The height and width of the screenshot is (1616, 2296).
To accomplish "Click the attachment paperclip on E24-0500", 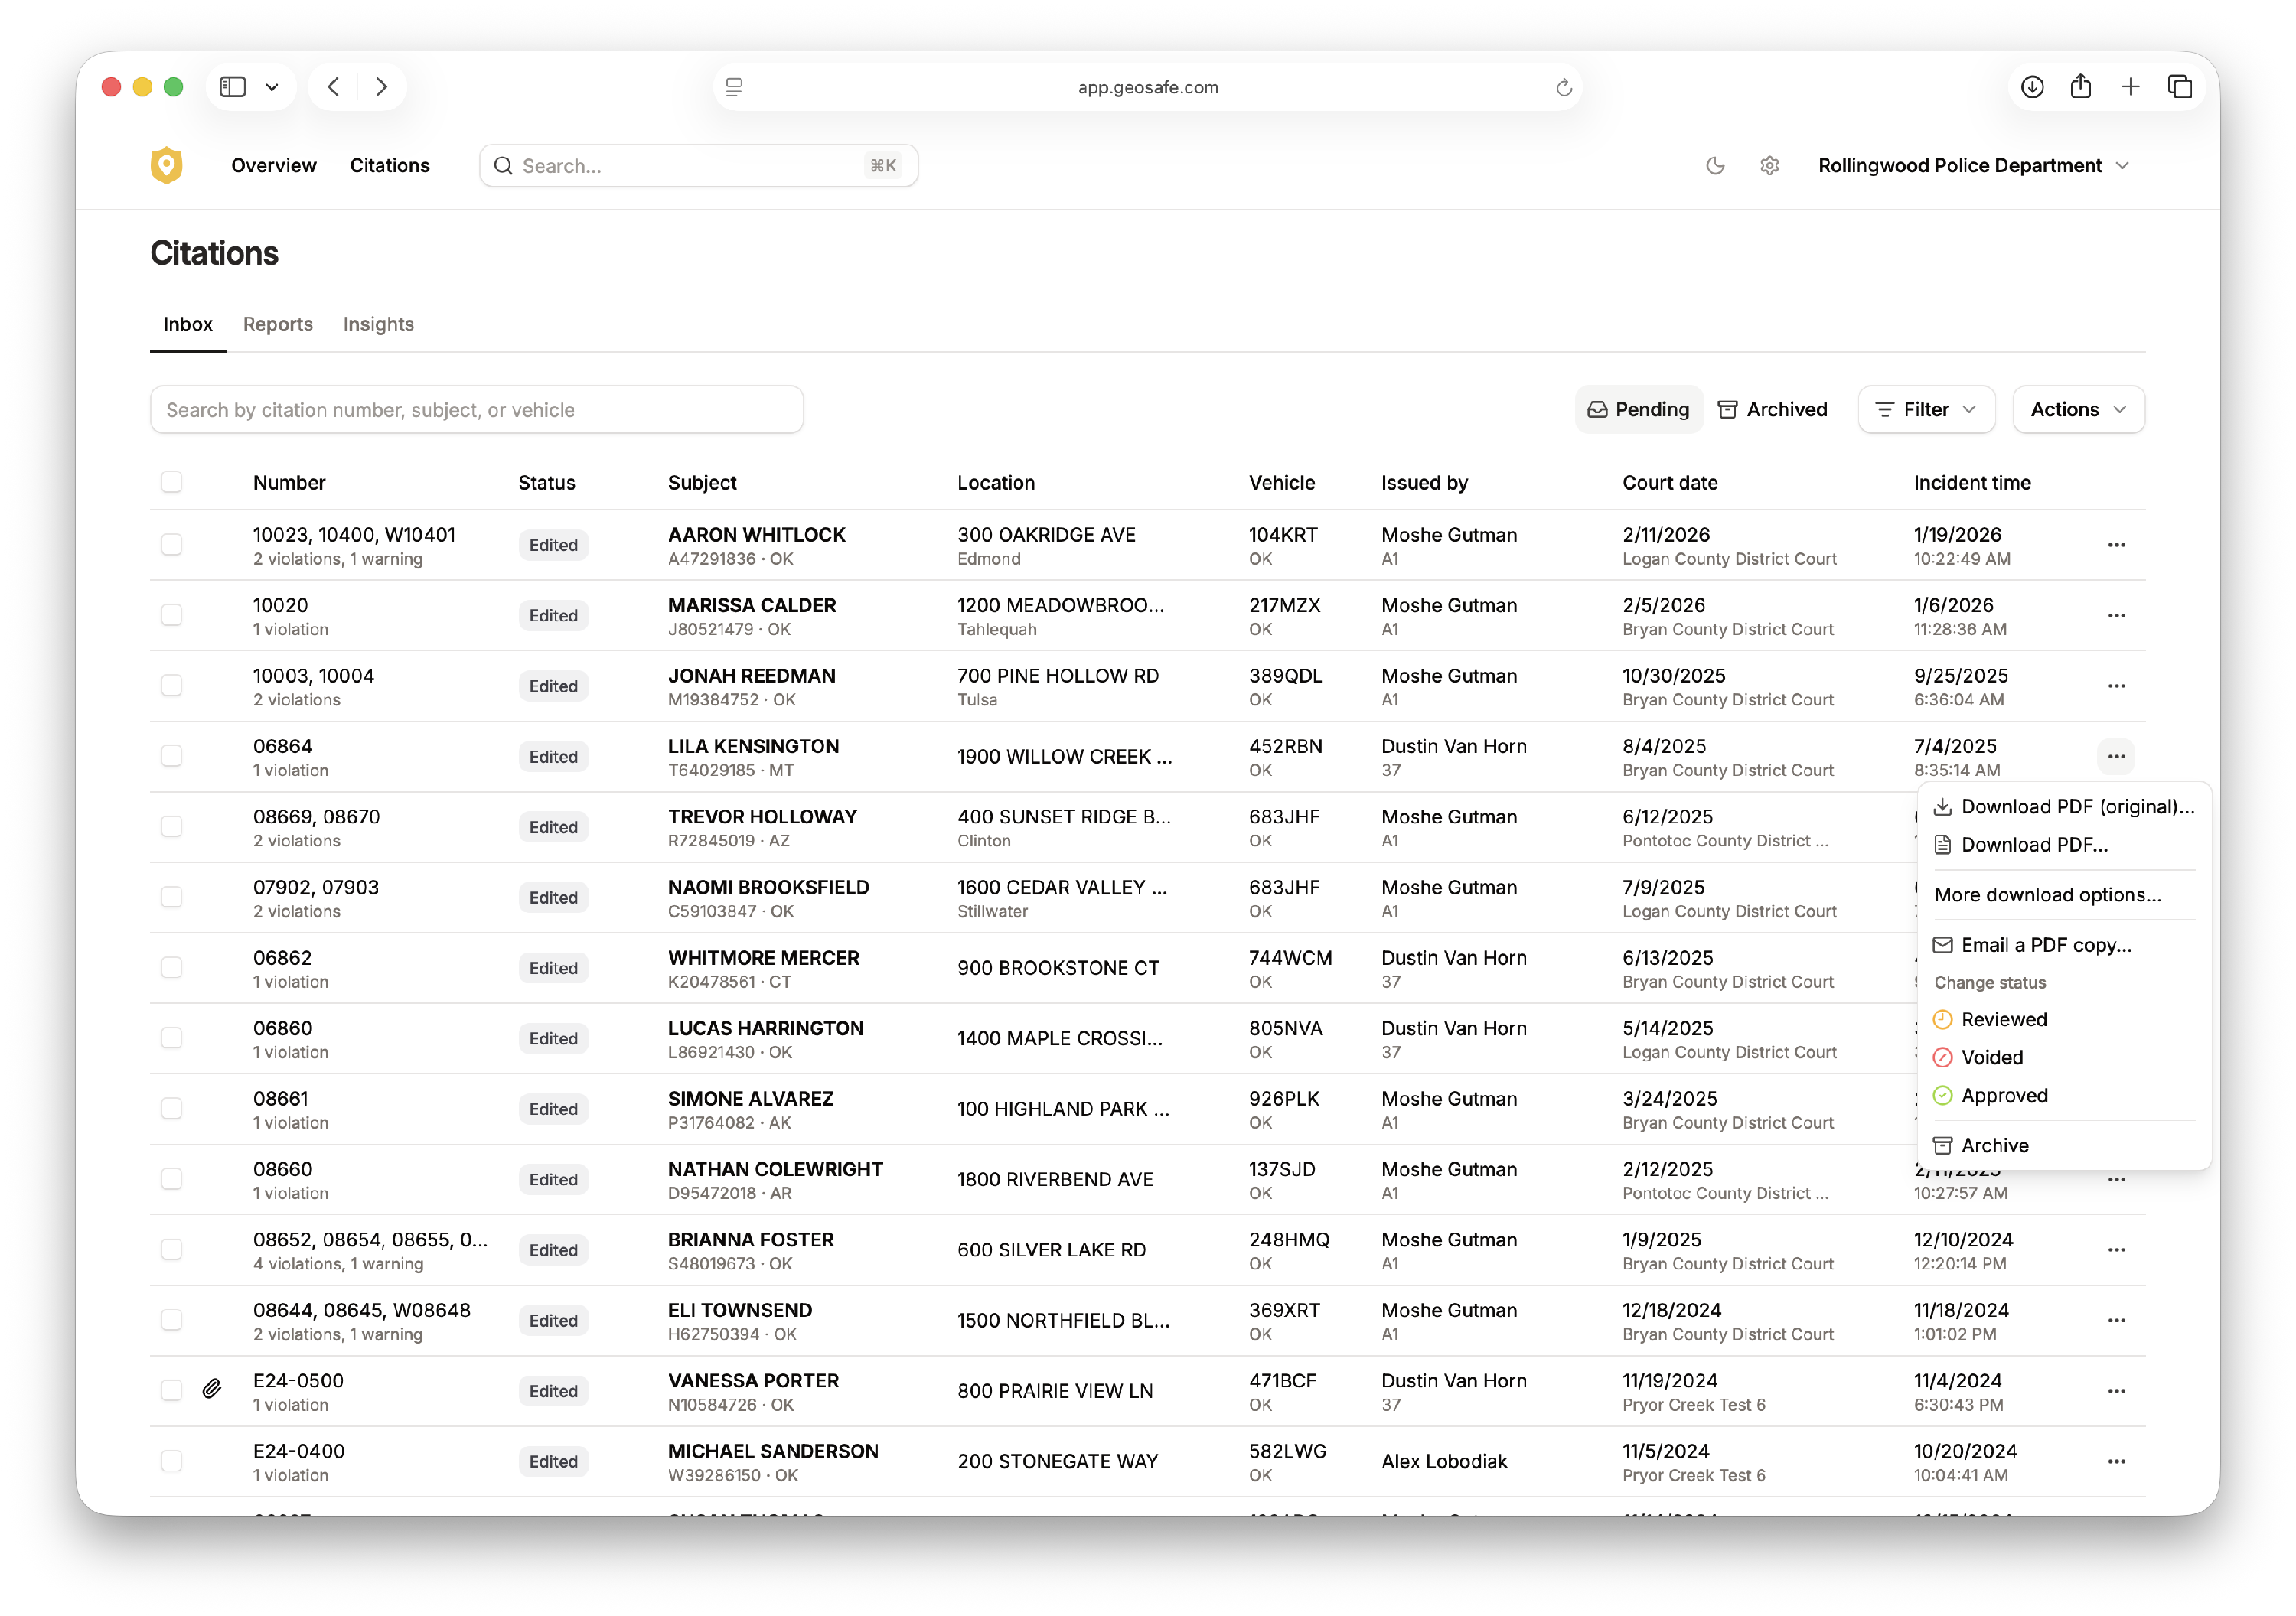I will (212, 1389).
